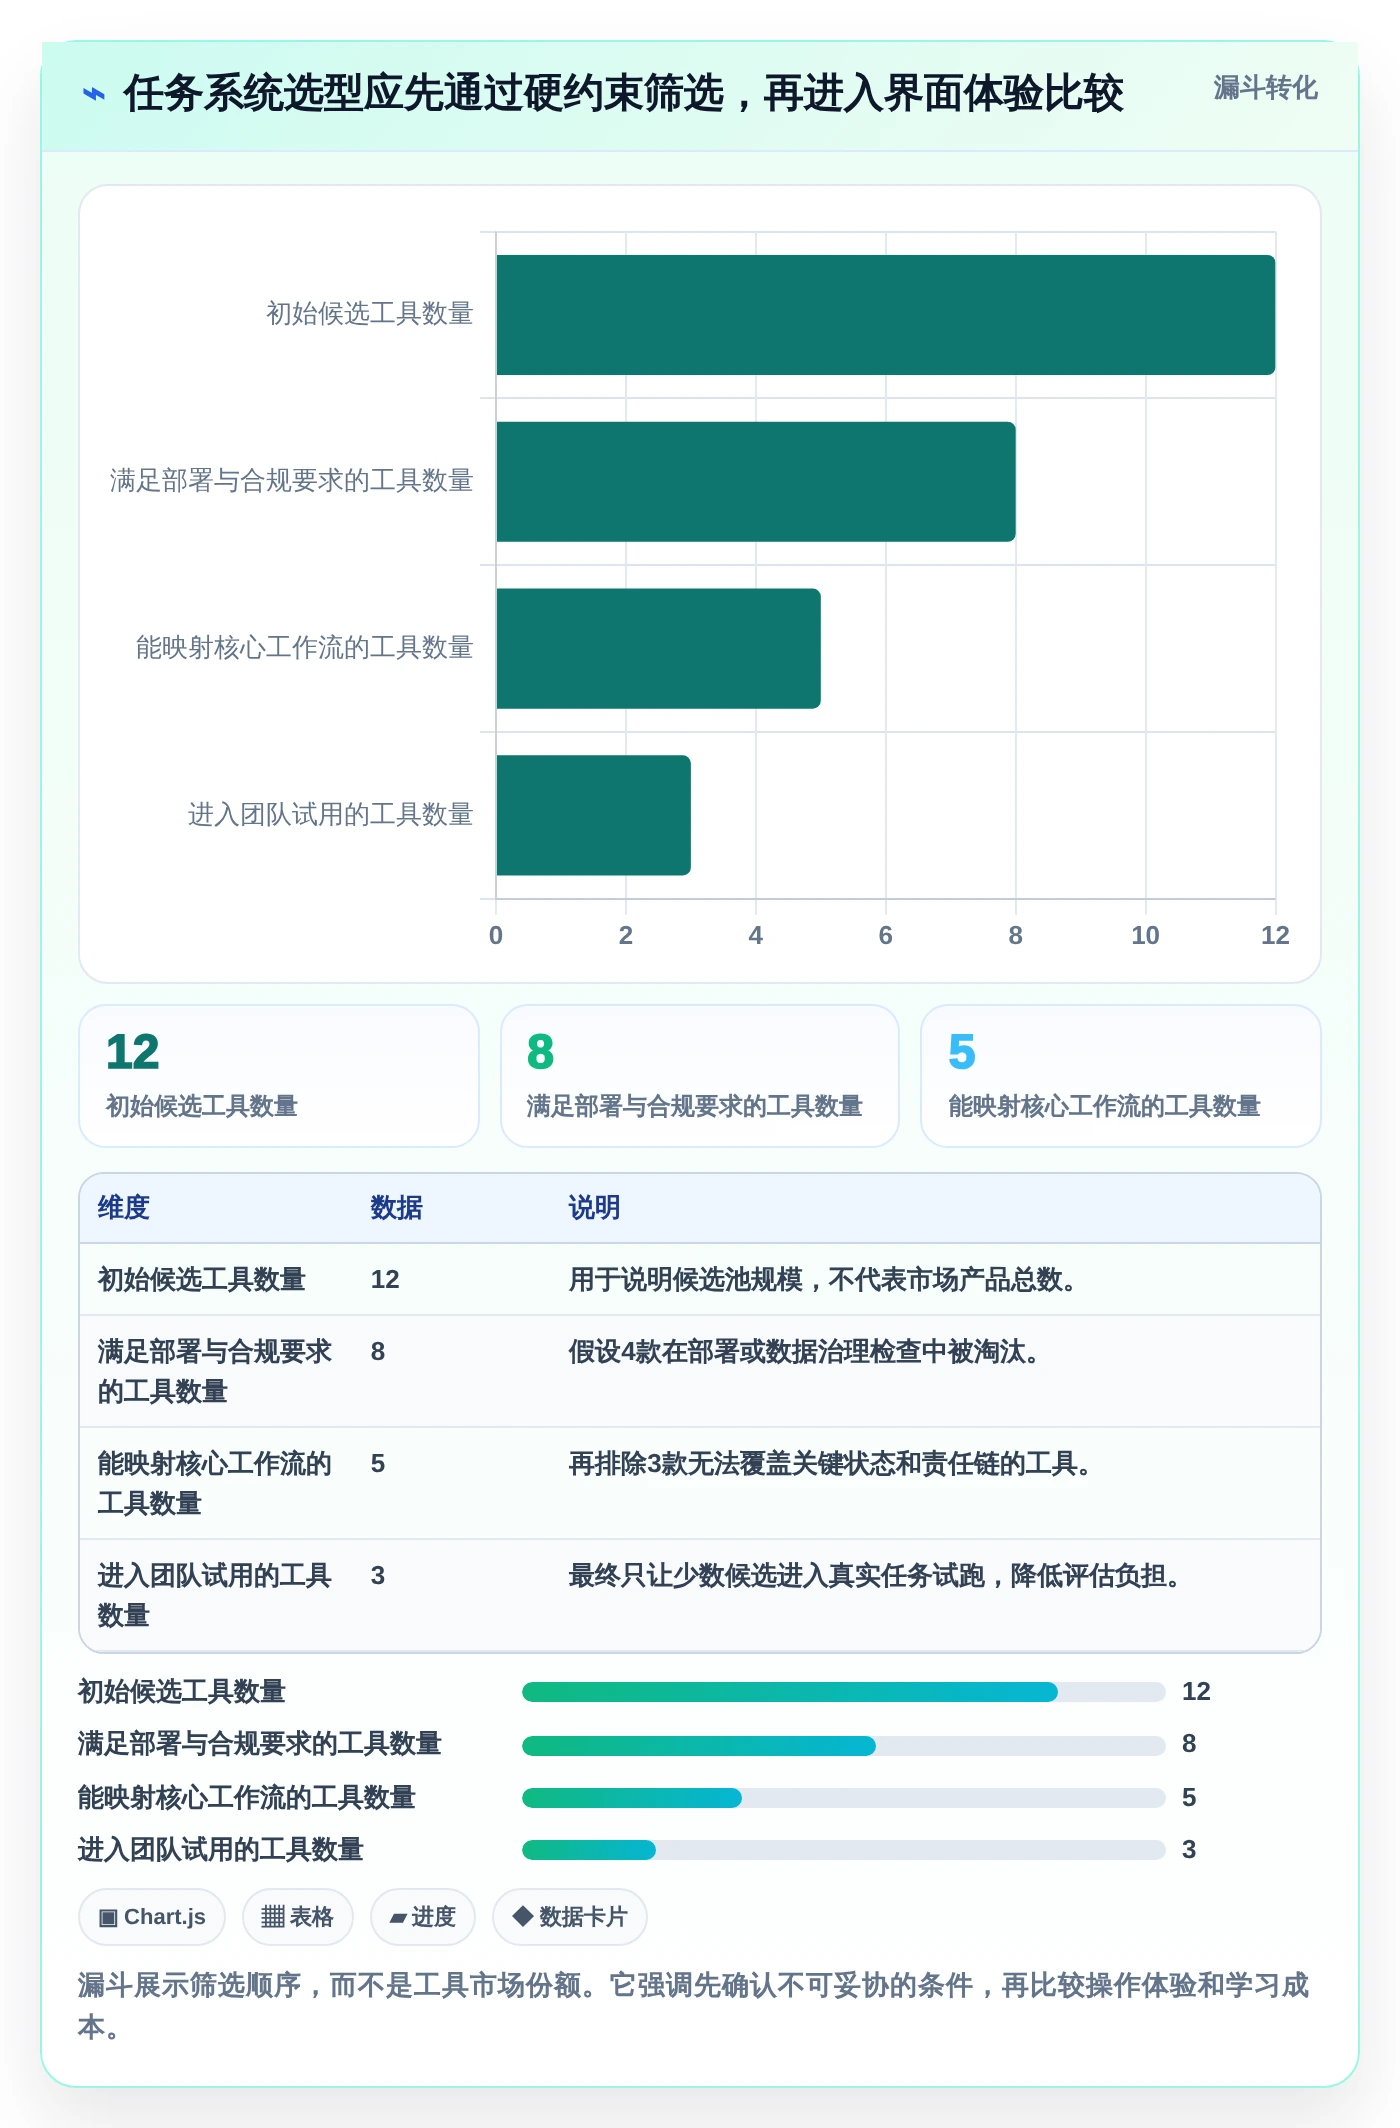Click the 进度 chip
The image size is (1400, 2128).
[422, 1917]
